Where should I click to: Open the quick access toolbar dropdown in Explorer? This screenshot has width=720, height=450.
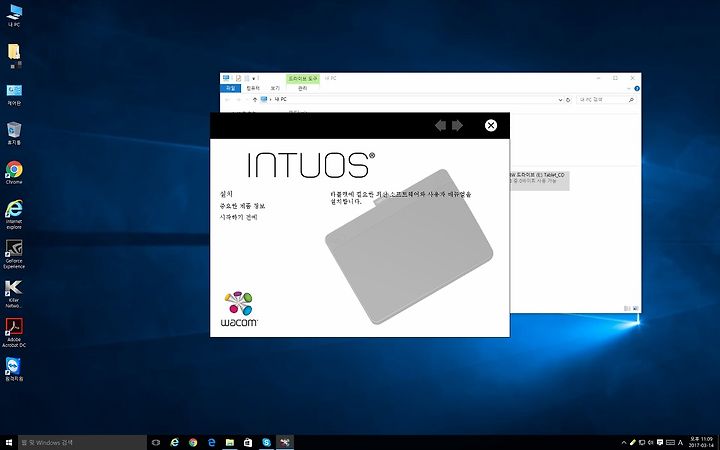click(253, 79)
